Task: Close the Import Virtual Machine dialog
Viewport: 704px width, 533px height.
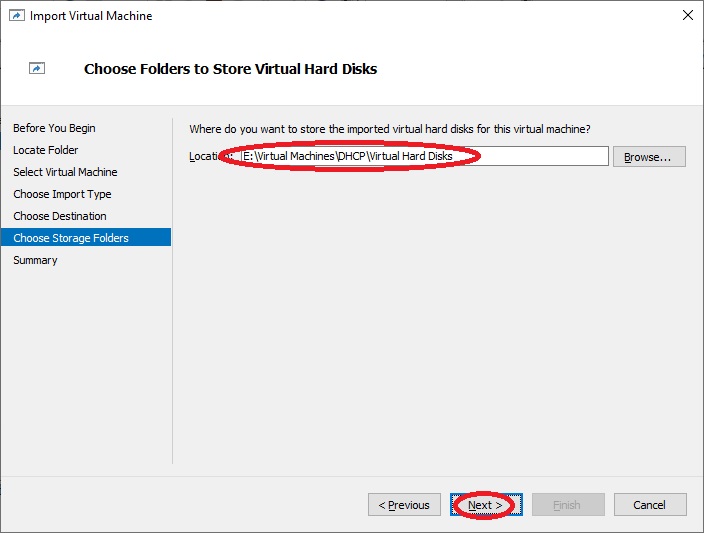Action: (687, 15)
